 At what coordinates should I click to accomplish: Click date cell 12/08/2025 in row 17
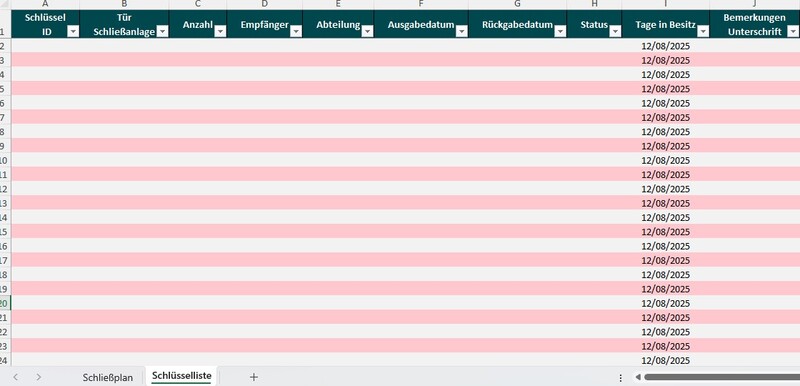pos(665,260)
